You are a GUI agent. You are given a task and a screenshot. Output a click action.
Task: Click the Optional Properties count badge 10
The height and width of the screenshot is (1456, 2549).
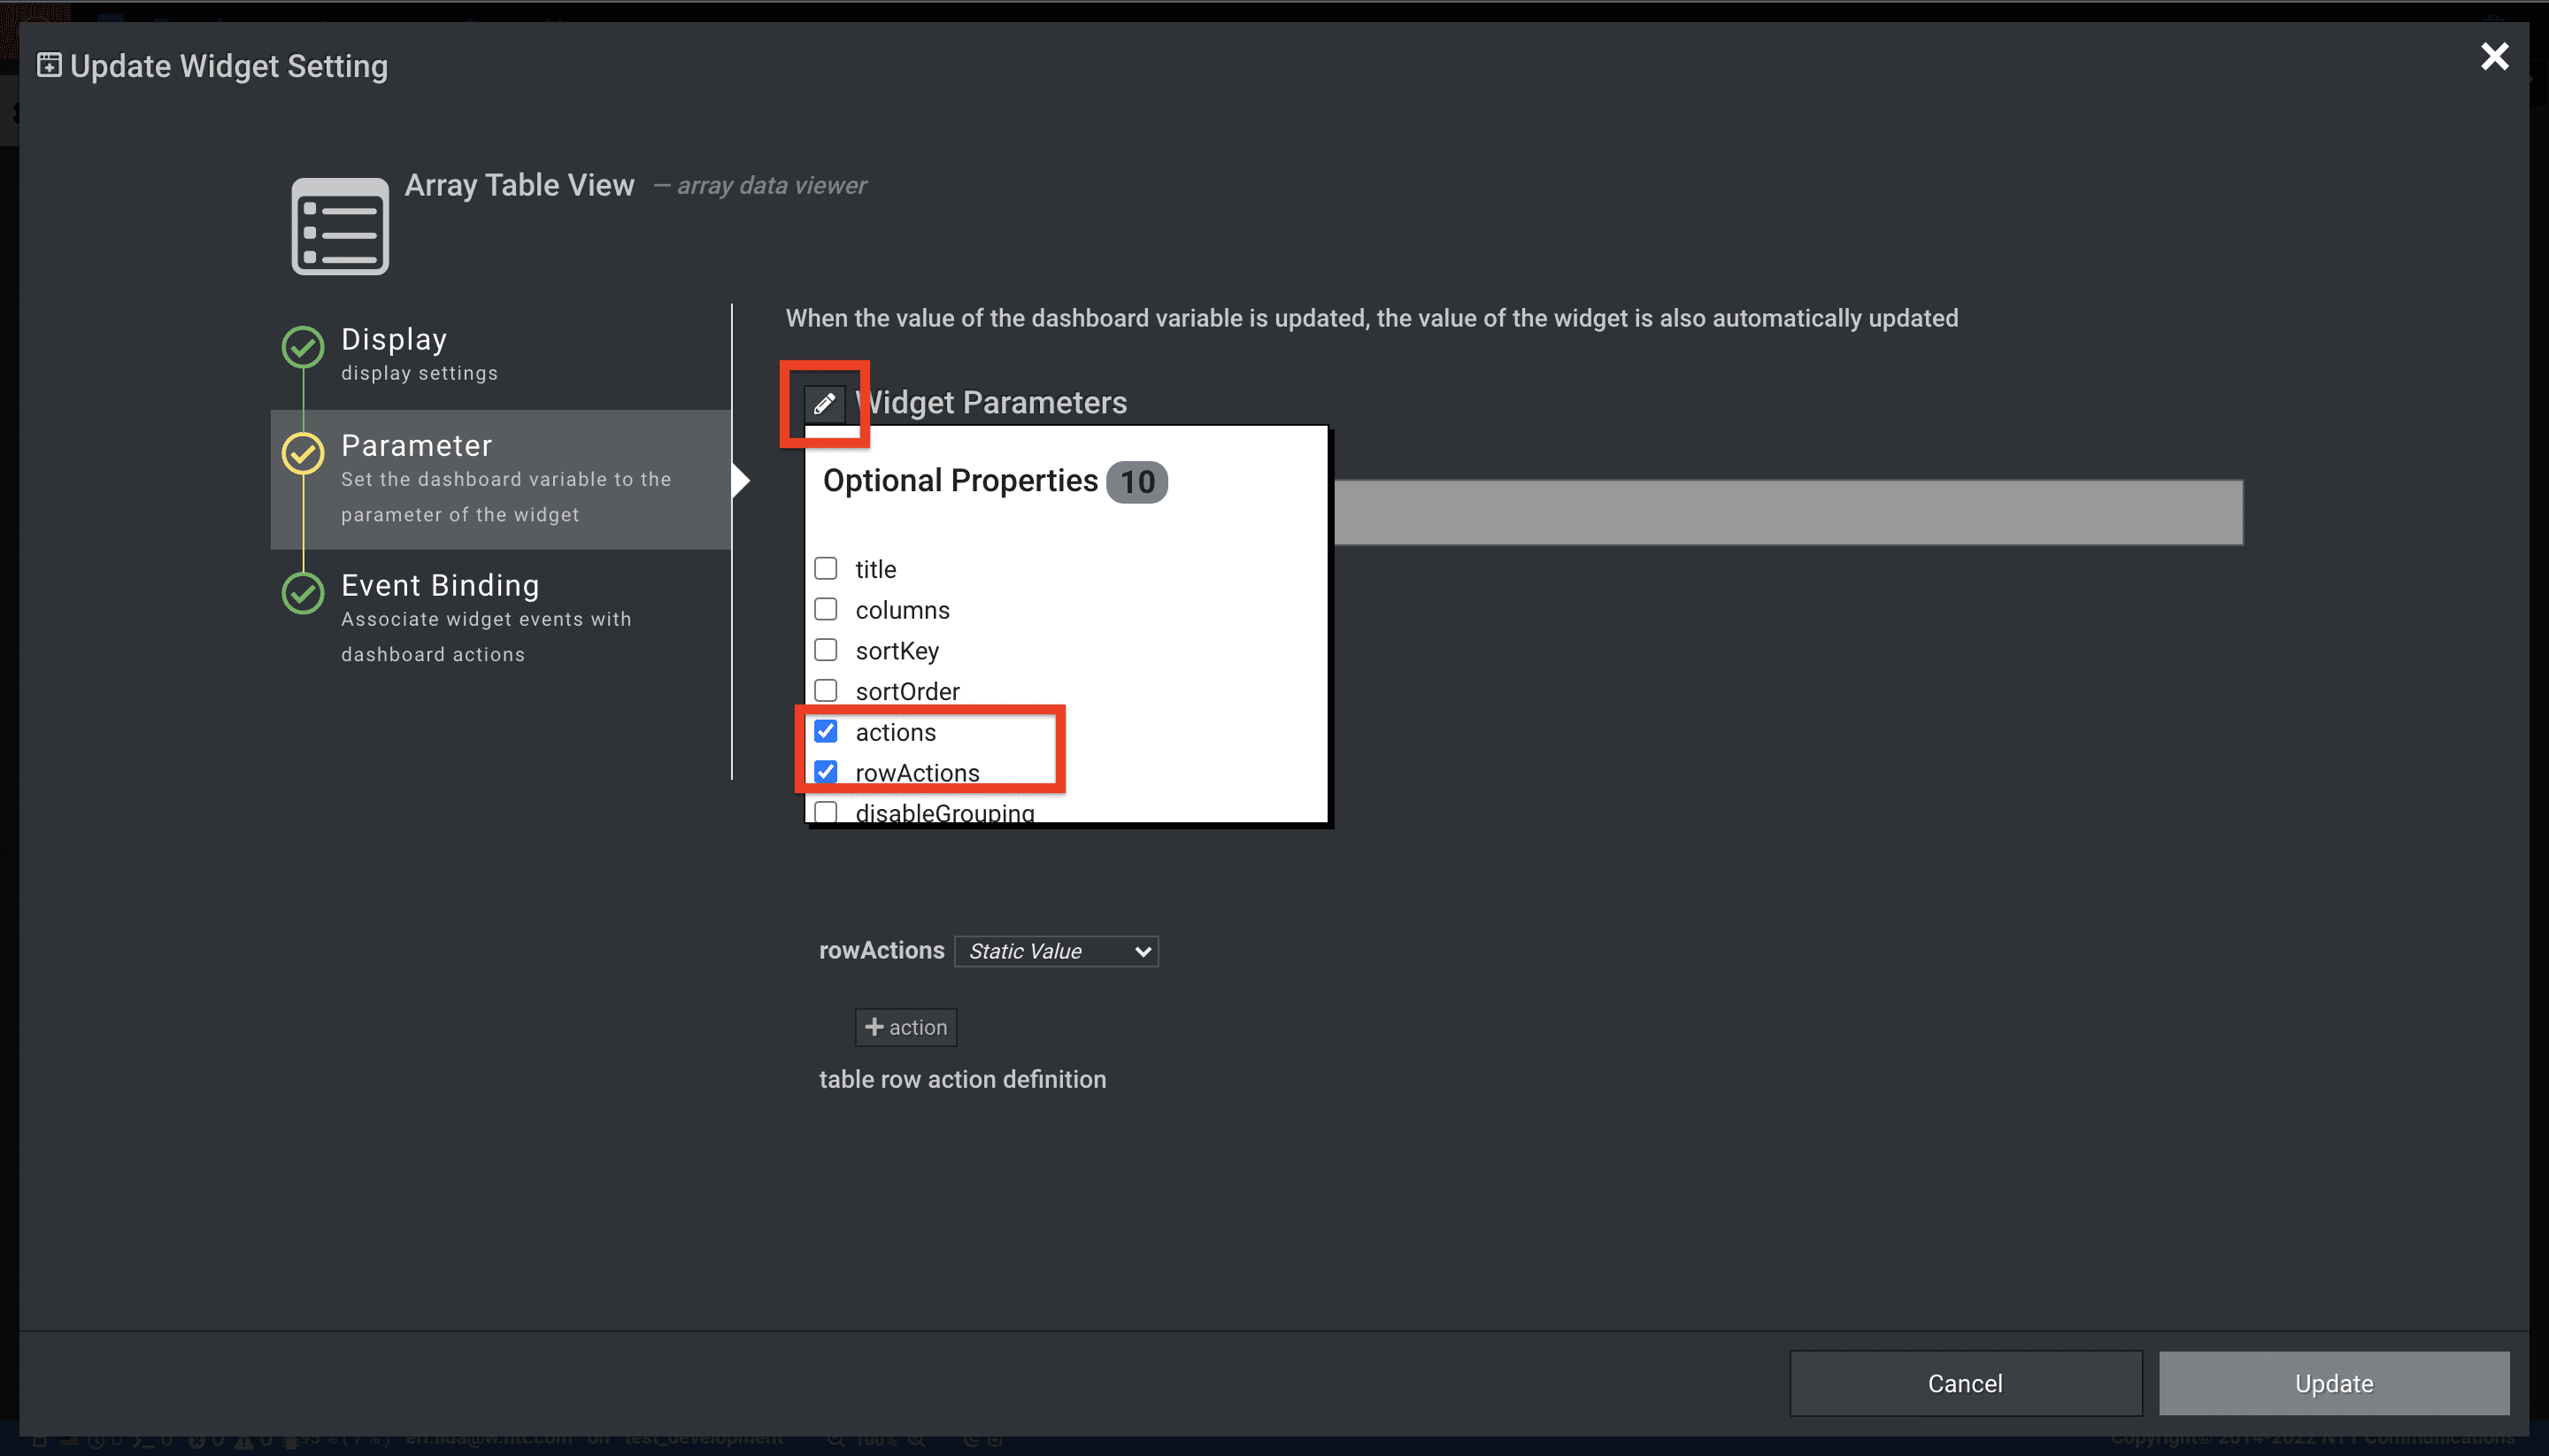click(x=1137, y=482)
